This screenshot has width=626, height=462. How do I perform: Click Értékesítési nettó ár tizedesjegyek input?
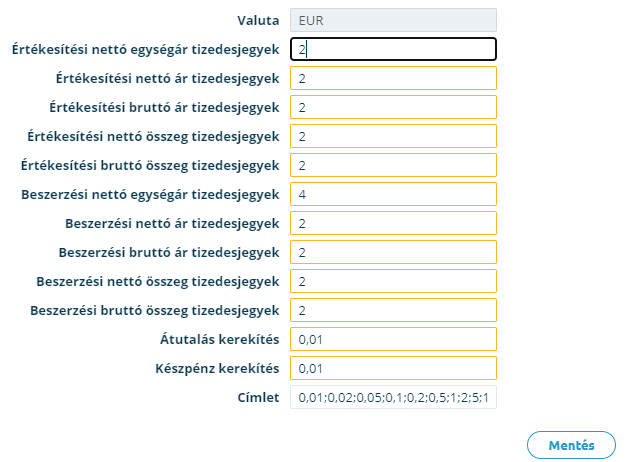coord(393,78)
